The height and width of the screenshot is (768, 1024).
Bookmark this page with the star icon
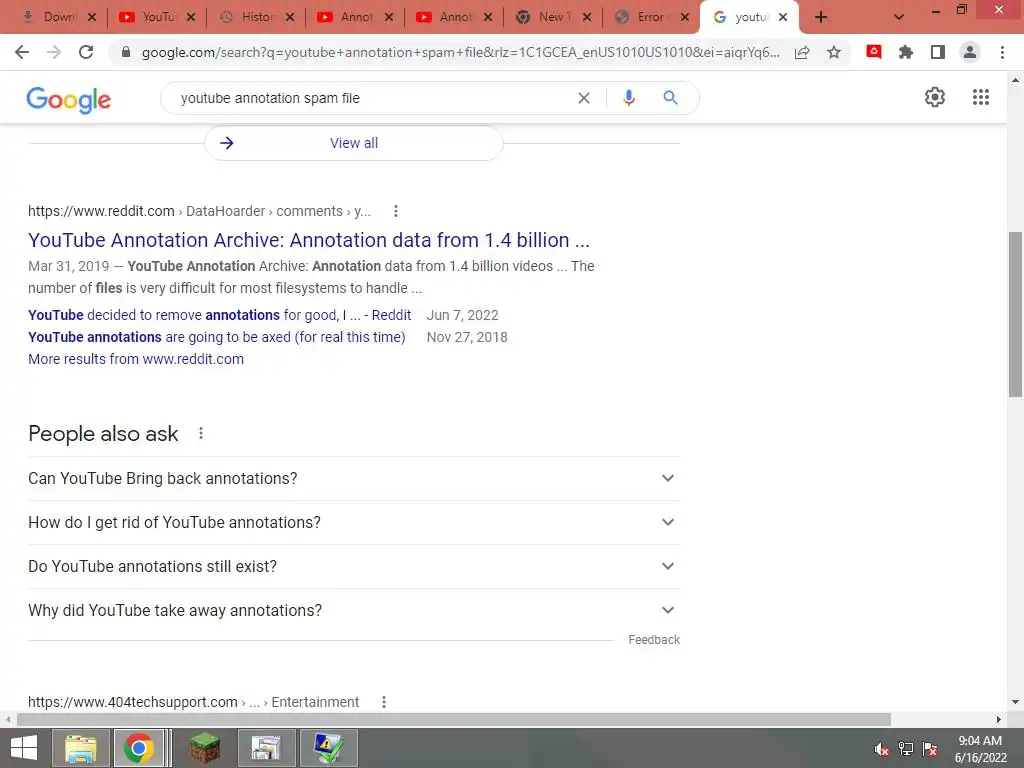pyautogui.click(x=834, y=52)
